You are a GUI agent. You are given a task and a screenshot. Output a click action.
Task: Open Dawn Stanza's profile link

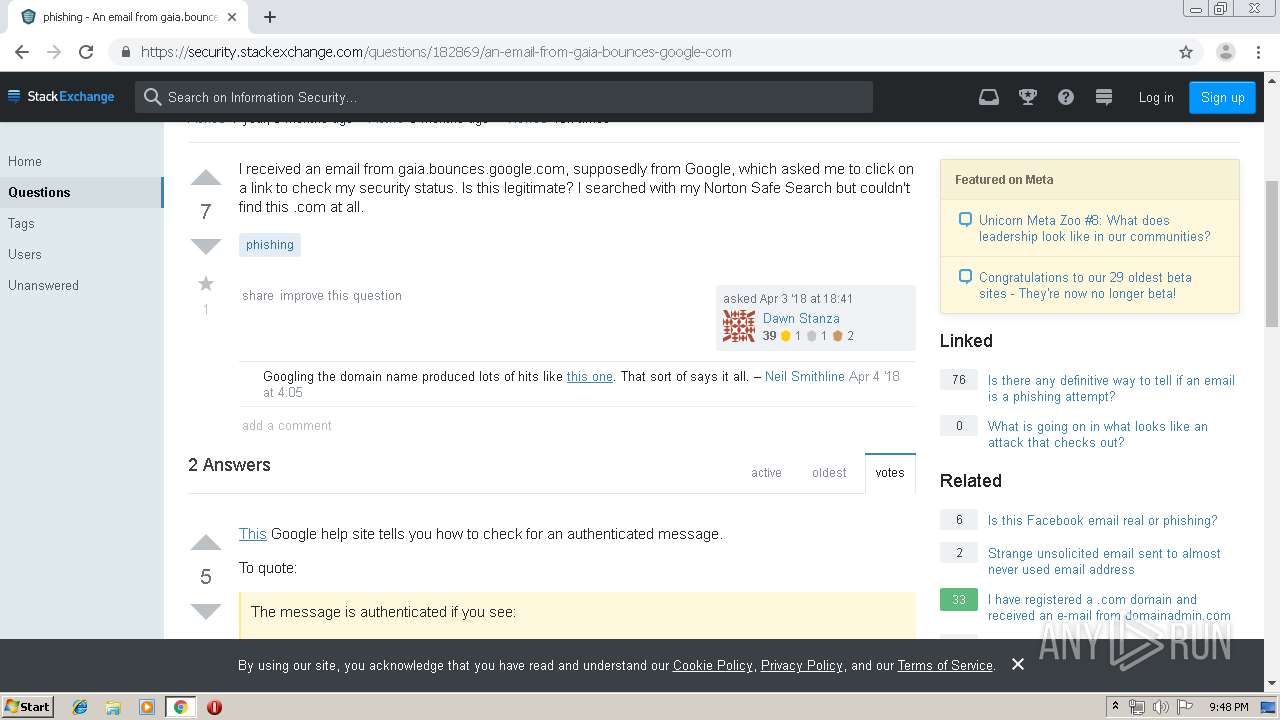coord(801,318)
